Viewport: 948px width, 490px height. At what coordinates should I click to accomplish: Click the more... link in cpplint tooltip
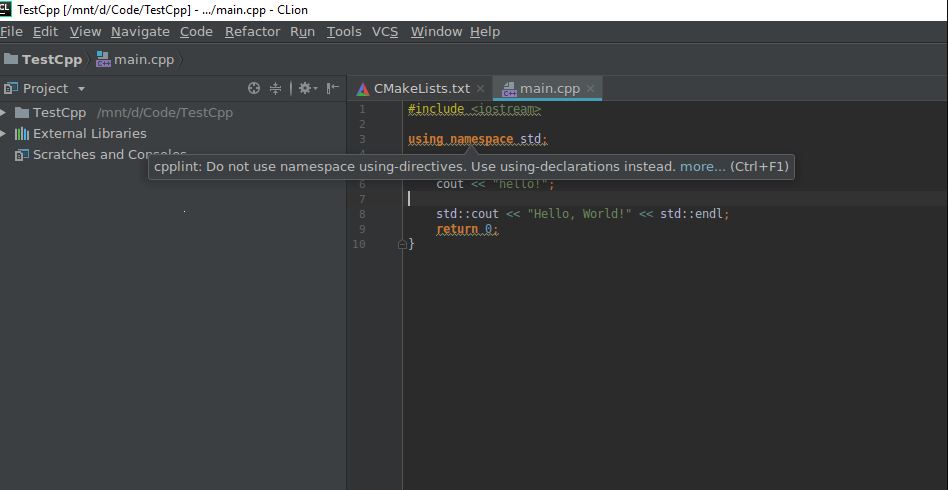pos(703,166)
